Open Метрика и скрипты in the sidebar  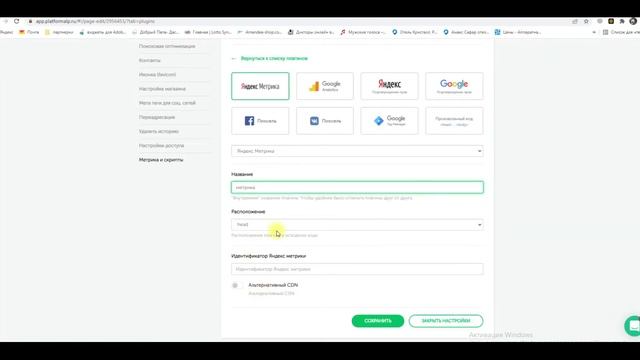161,160
